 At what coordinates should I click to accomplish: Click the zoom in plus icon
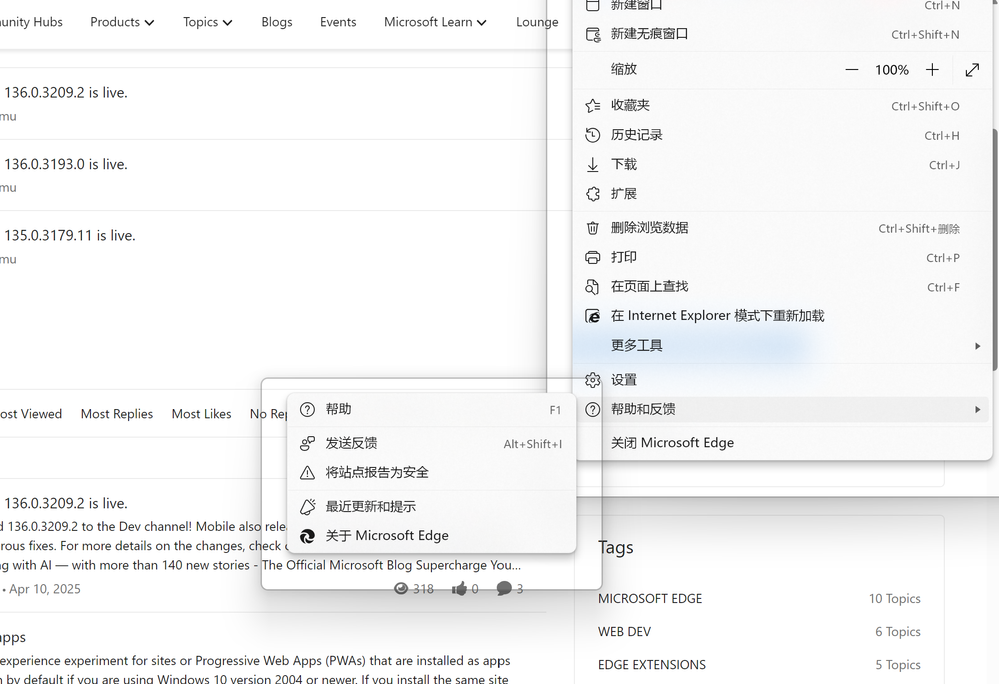point(932,70)
